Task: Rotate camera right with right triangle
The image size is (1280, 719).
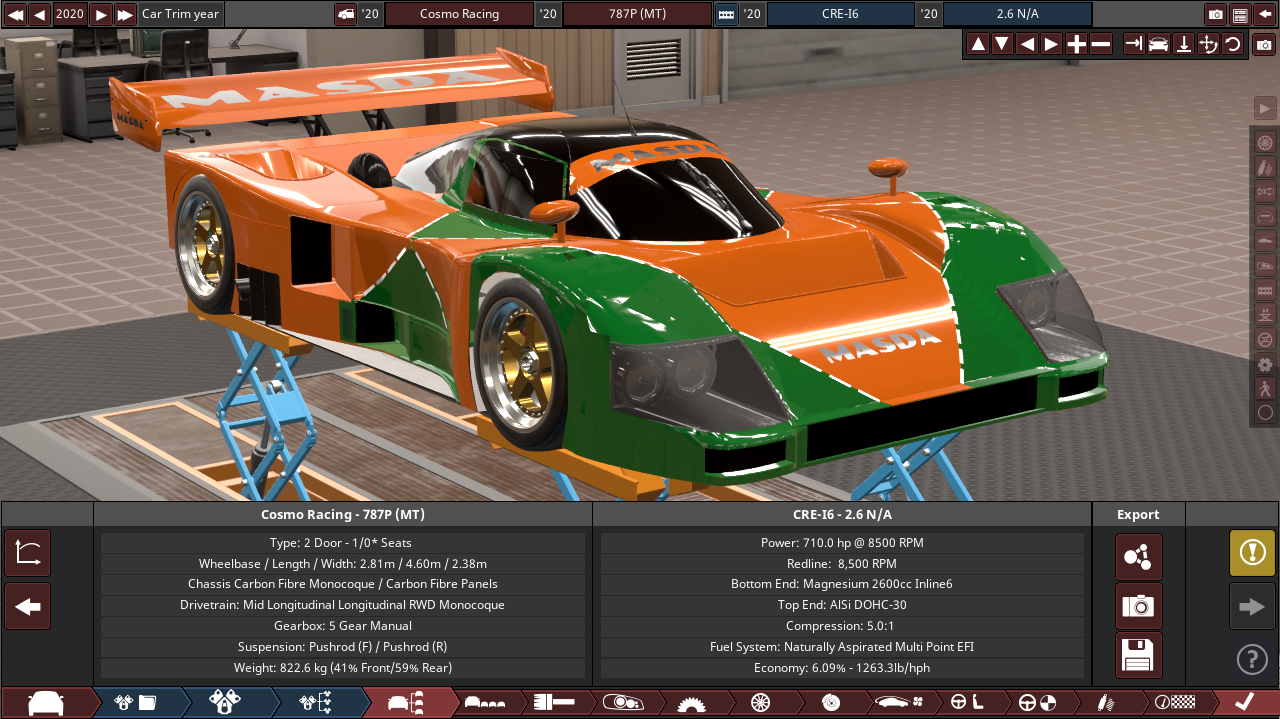Action: [x=1051, y=44]
